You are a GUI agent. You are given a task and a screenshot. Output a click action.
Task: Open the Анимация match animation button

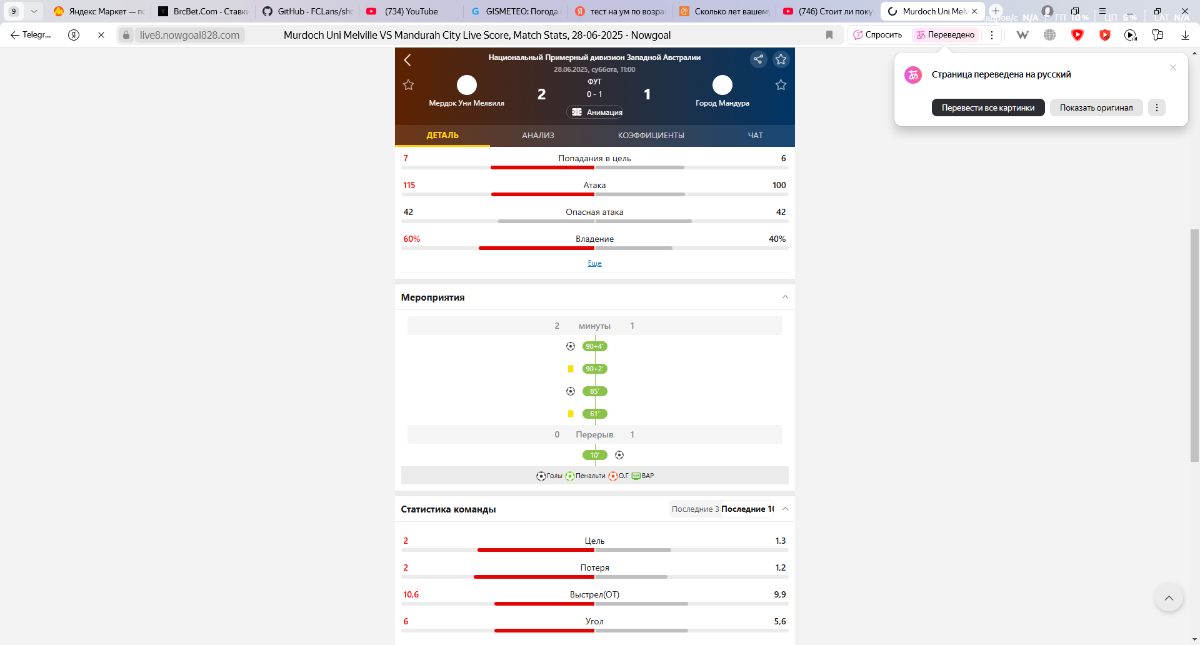coord(595,112)
